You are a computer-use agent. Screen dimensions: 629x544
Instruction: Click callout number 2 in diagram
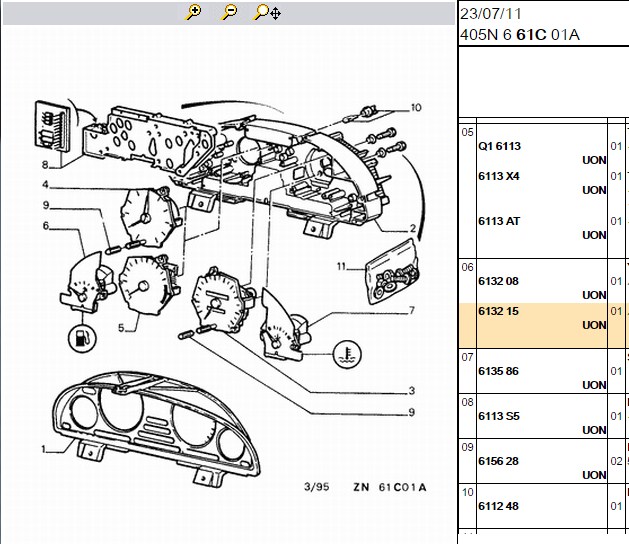(x=413, y=228)
